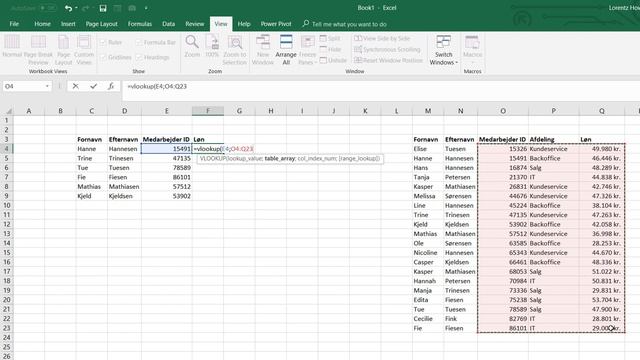Open the Help tab
This screenshot has width=640, height=360.
244,24
